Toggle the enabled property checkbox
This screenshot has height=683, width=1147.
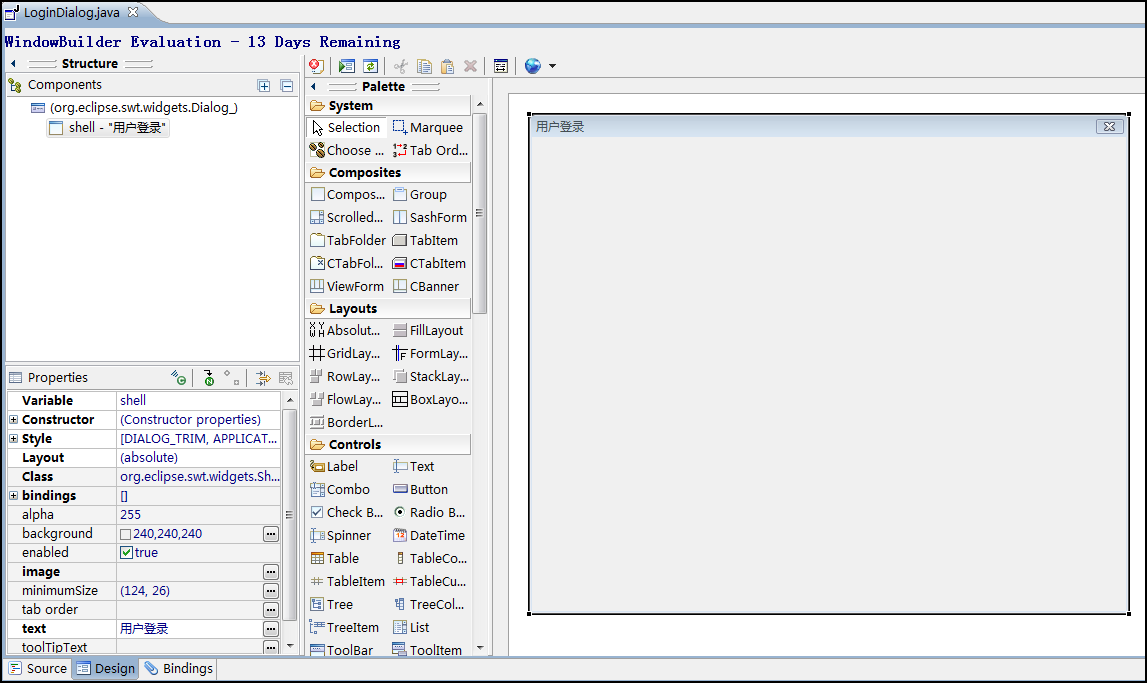pyautogui.click(x=127, y=552)
